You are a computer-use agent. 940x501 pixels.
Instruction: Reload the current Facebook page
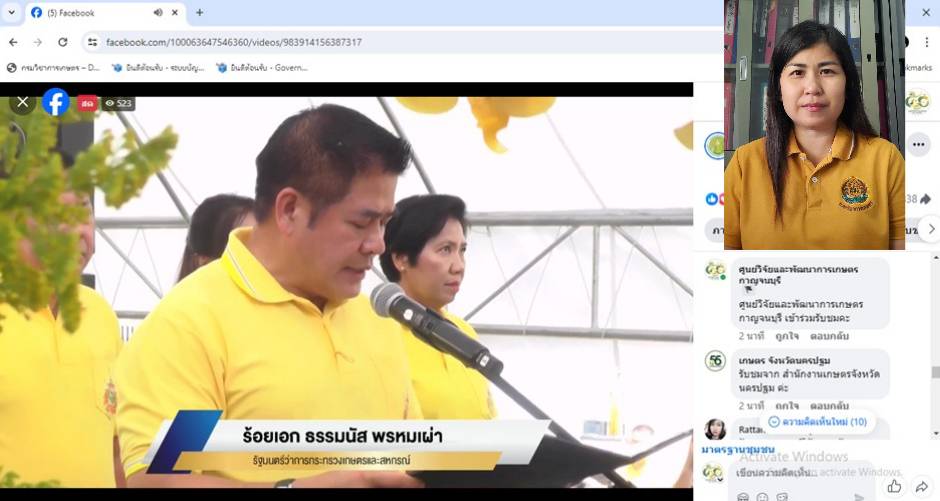62,42
